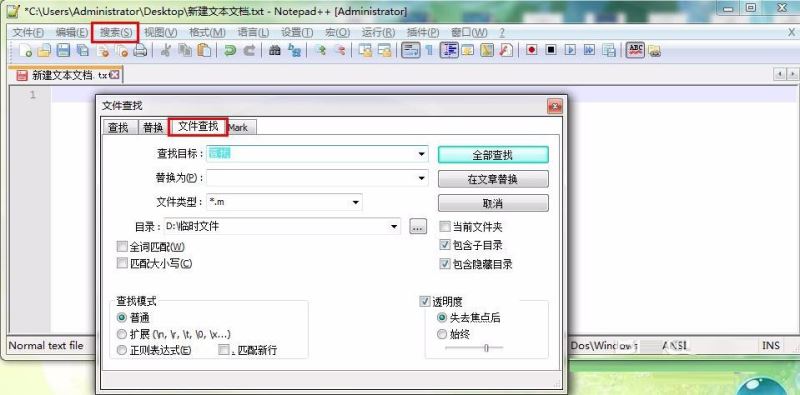
Task: Check the 匹配大小写(C) checkbox
Action: (x=122, y=263)
